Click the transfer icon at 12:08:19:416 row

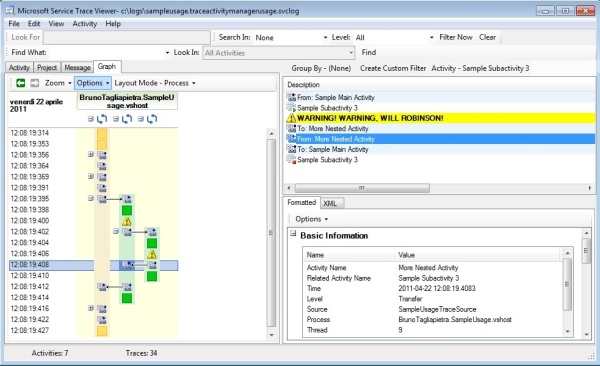102,309
